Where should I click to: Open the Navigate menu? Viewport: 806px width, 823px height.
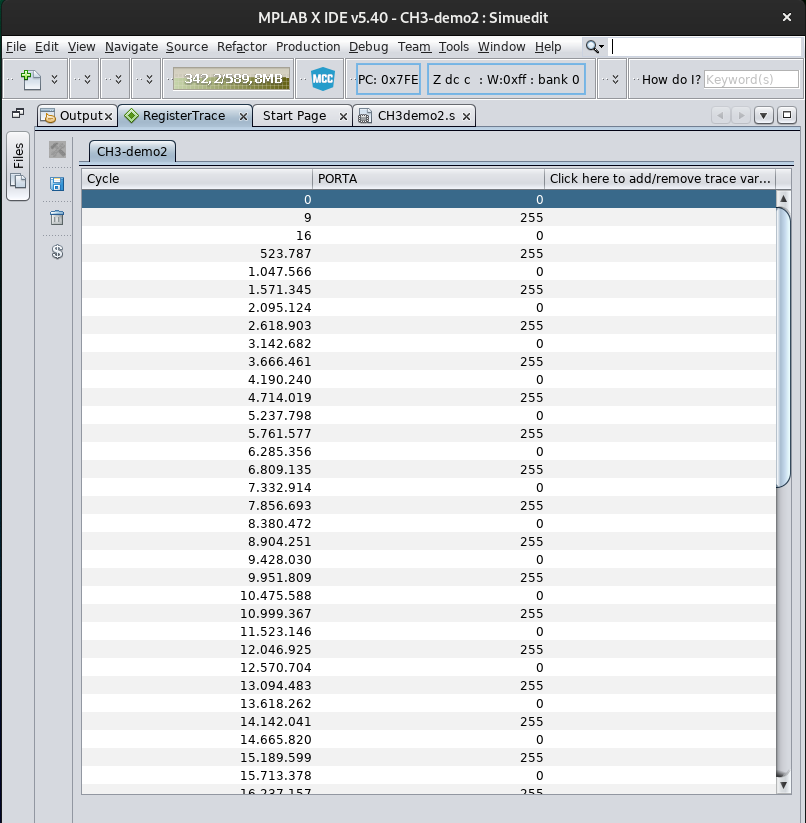pyautogui.click(x=131, y=47)
